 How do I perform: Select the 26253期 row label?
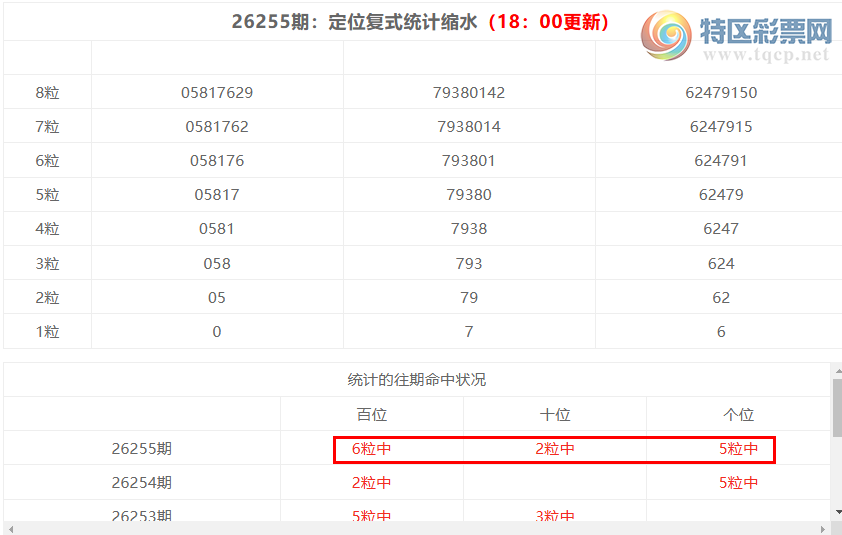(142, 516)
